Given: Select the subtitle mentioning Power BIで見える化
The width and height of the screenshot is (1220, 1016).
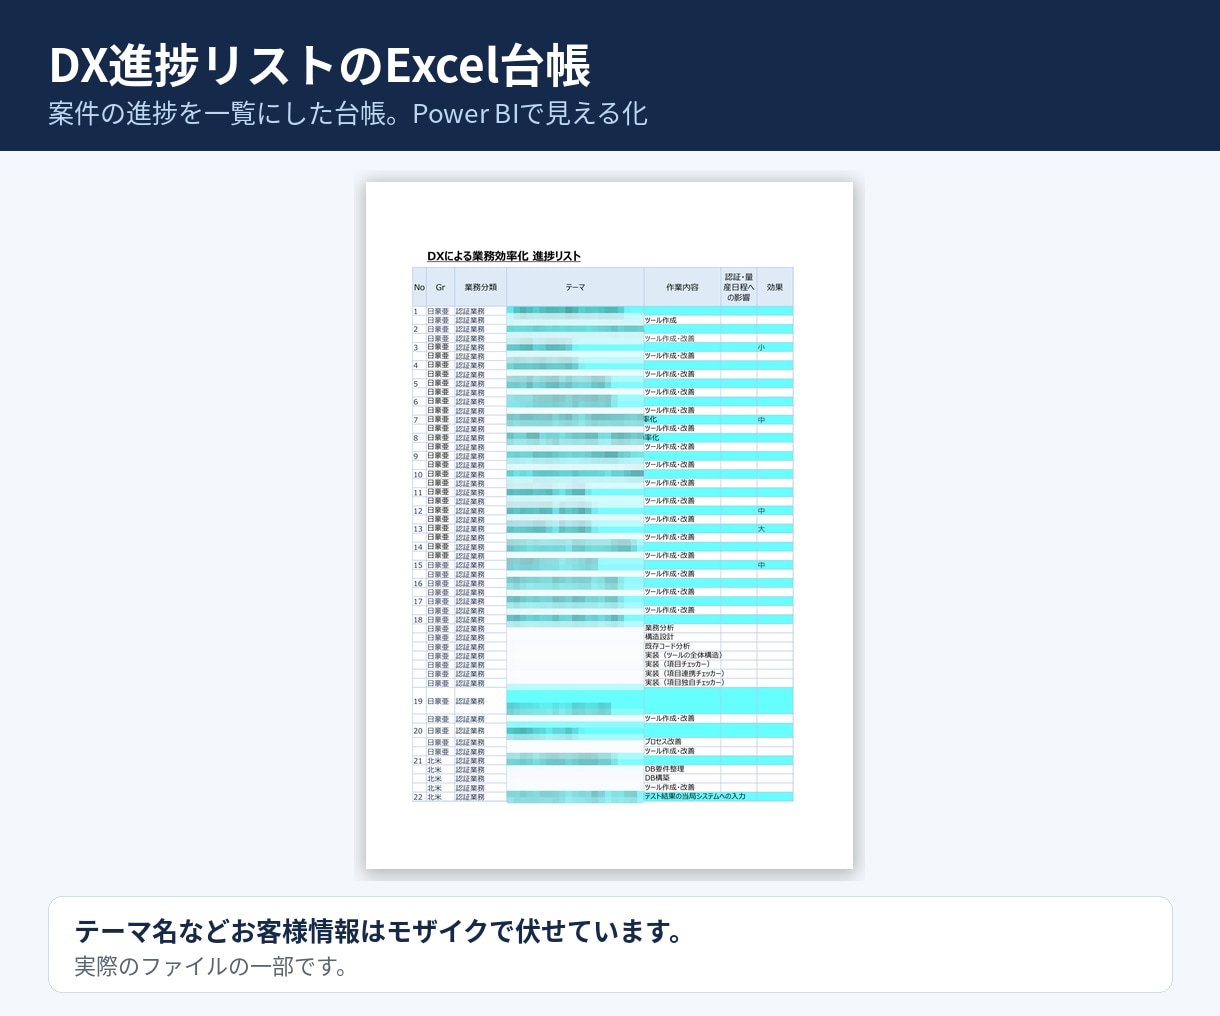Looking at the screenshot, I should point(348,113).
